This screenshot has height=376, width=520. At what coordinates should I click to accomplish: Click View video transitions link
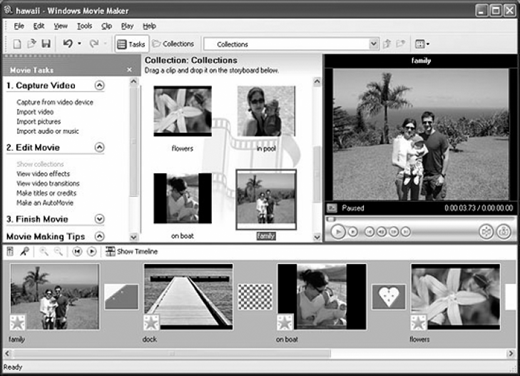coord(48,183)
